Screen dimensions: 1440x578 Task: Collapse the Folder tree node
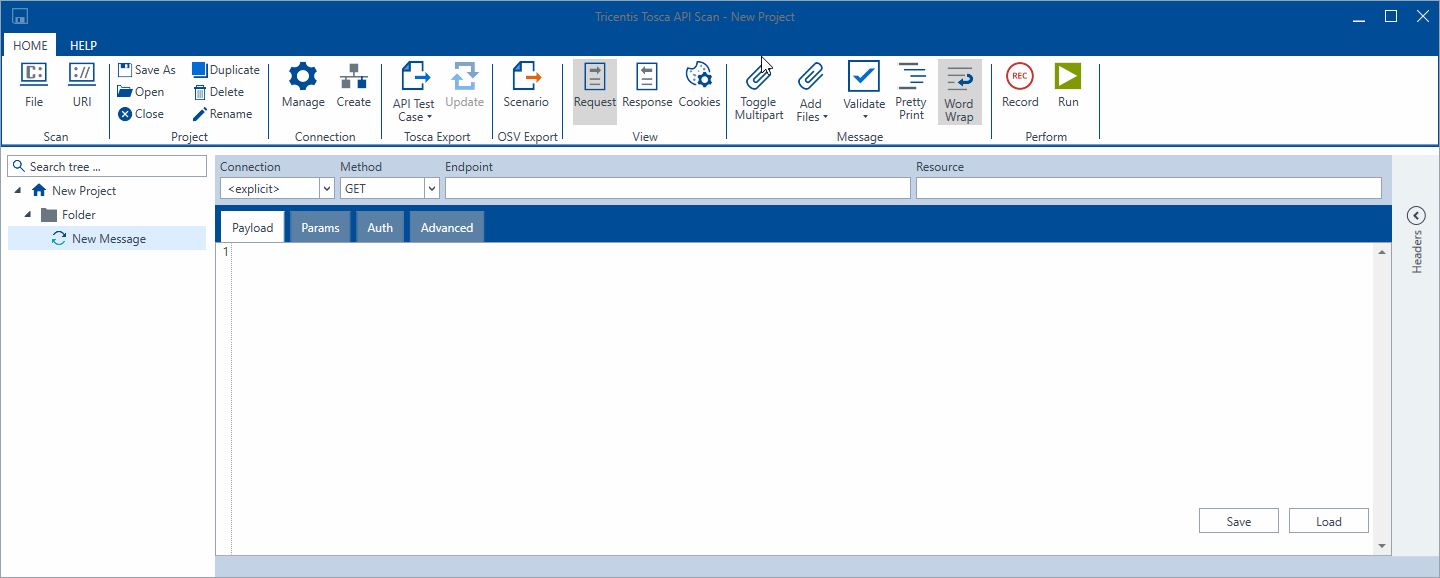[28, 214]
